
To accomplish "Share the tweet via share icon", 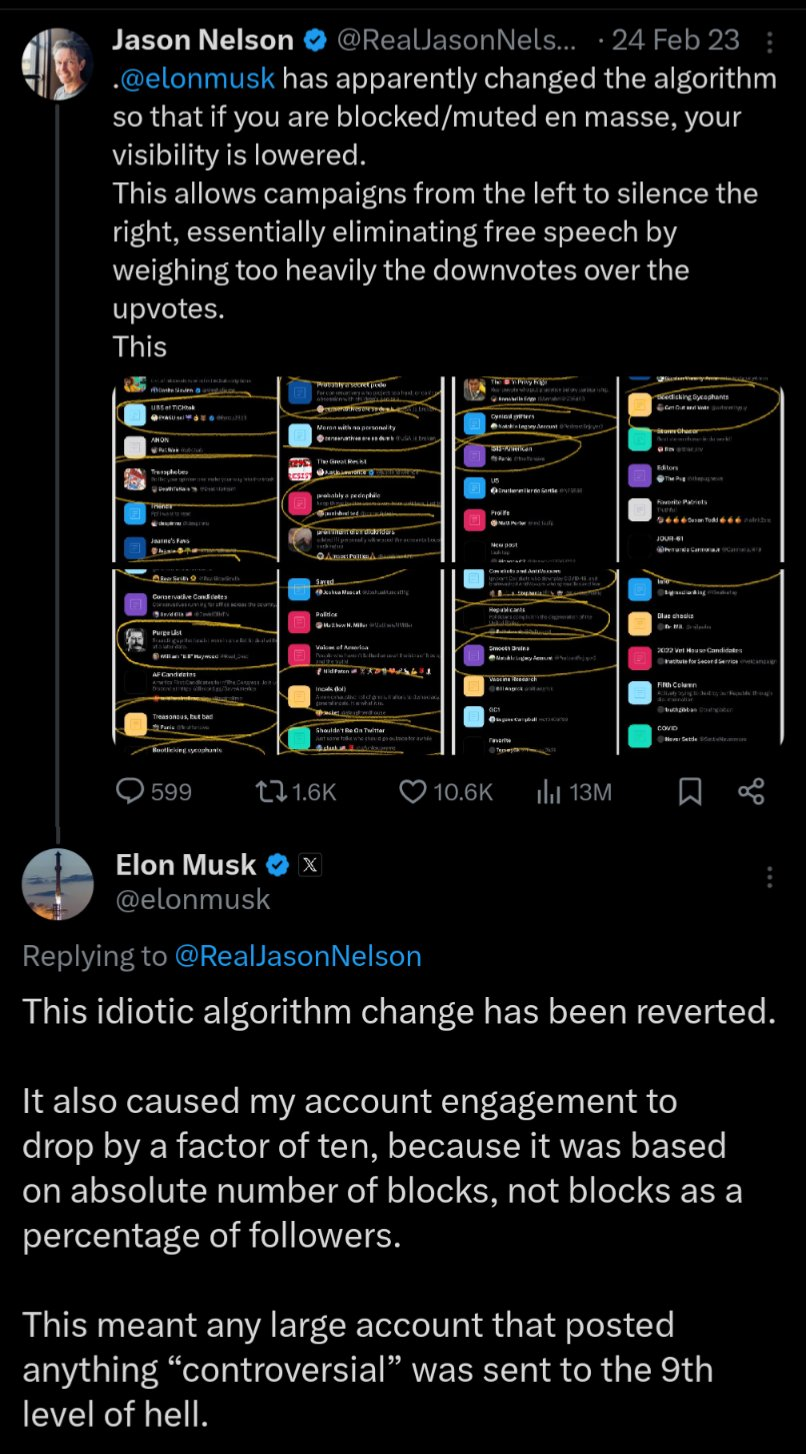I will point(751,792).
